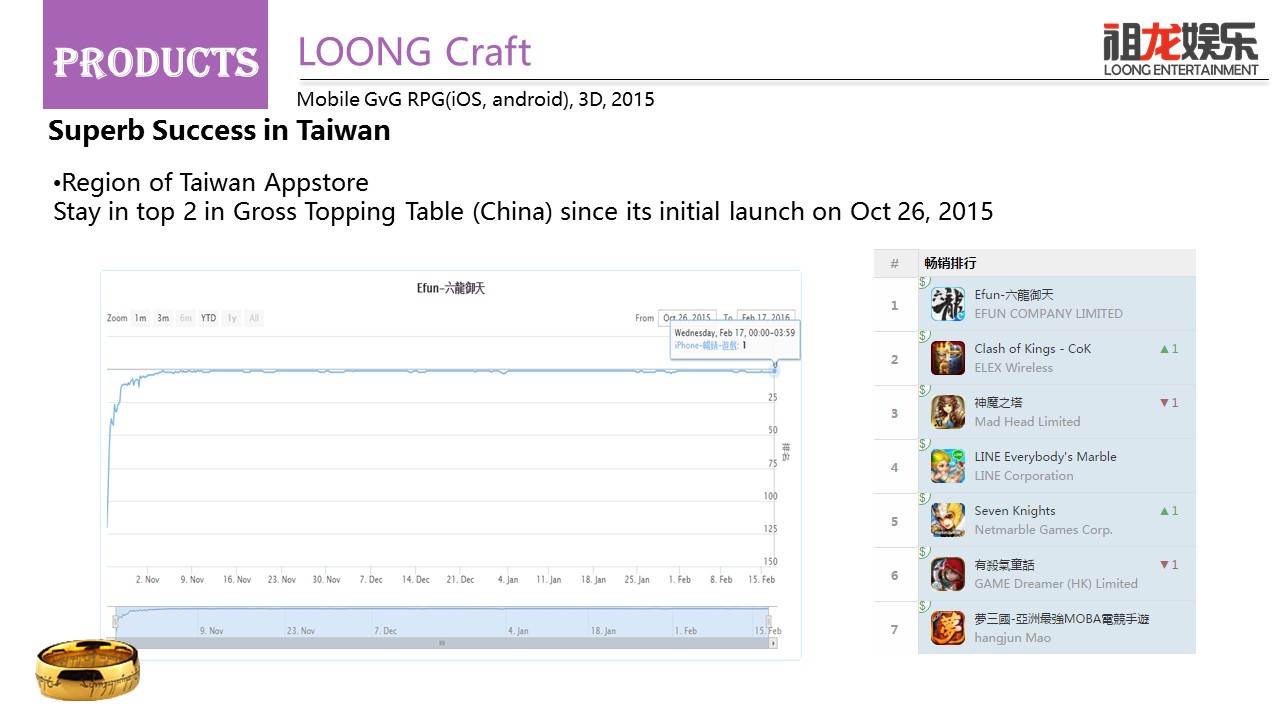The height and width of the screenshot is (720, 1280).
Task: Click the 4. Jan main x-axis label
Action: [x=507, y=580]
